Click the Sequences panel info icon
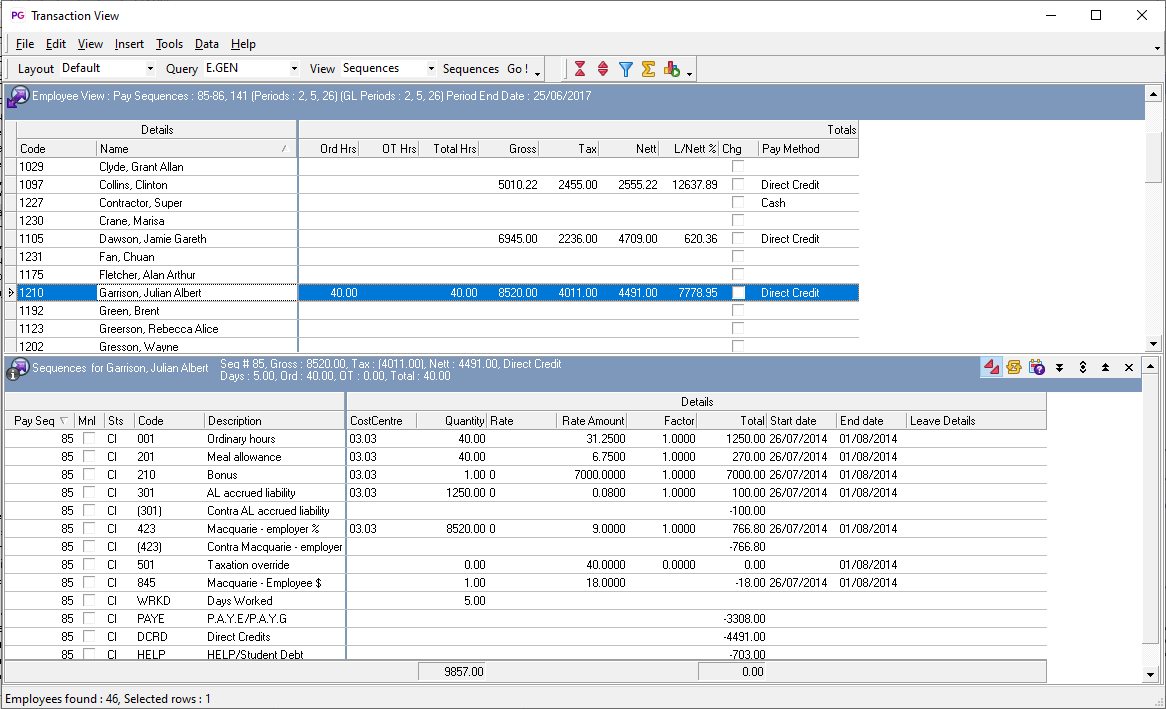The image size is (1166, 709). (18, 368)
